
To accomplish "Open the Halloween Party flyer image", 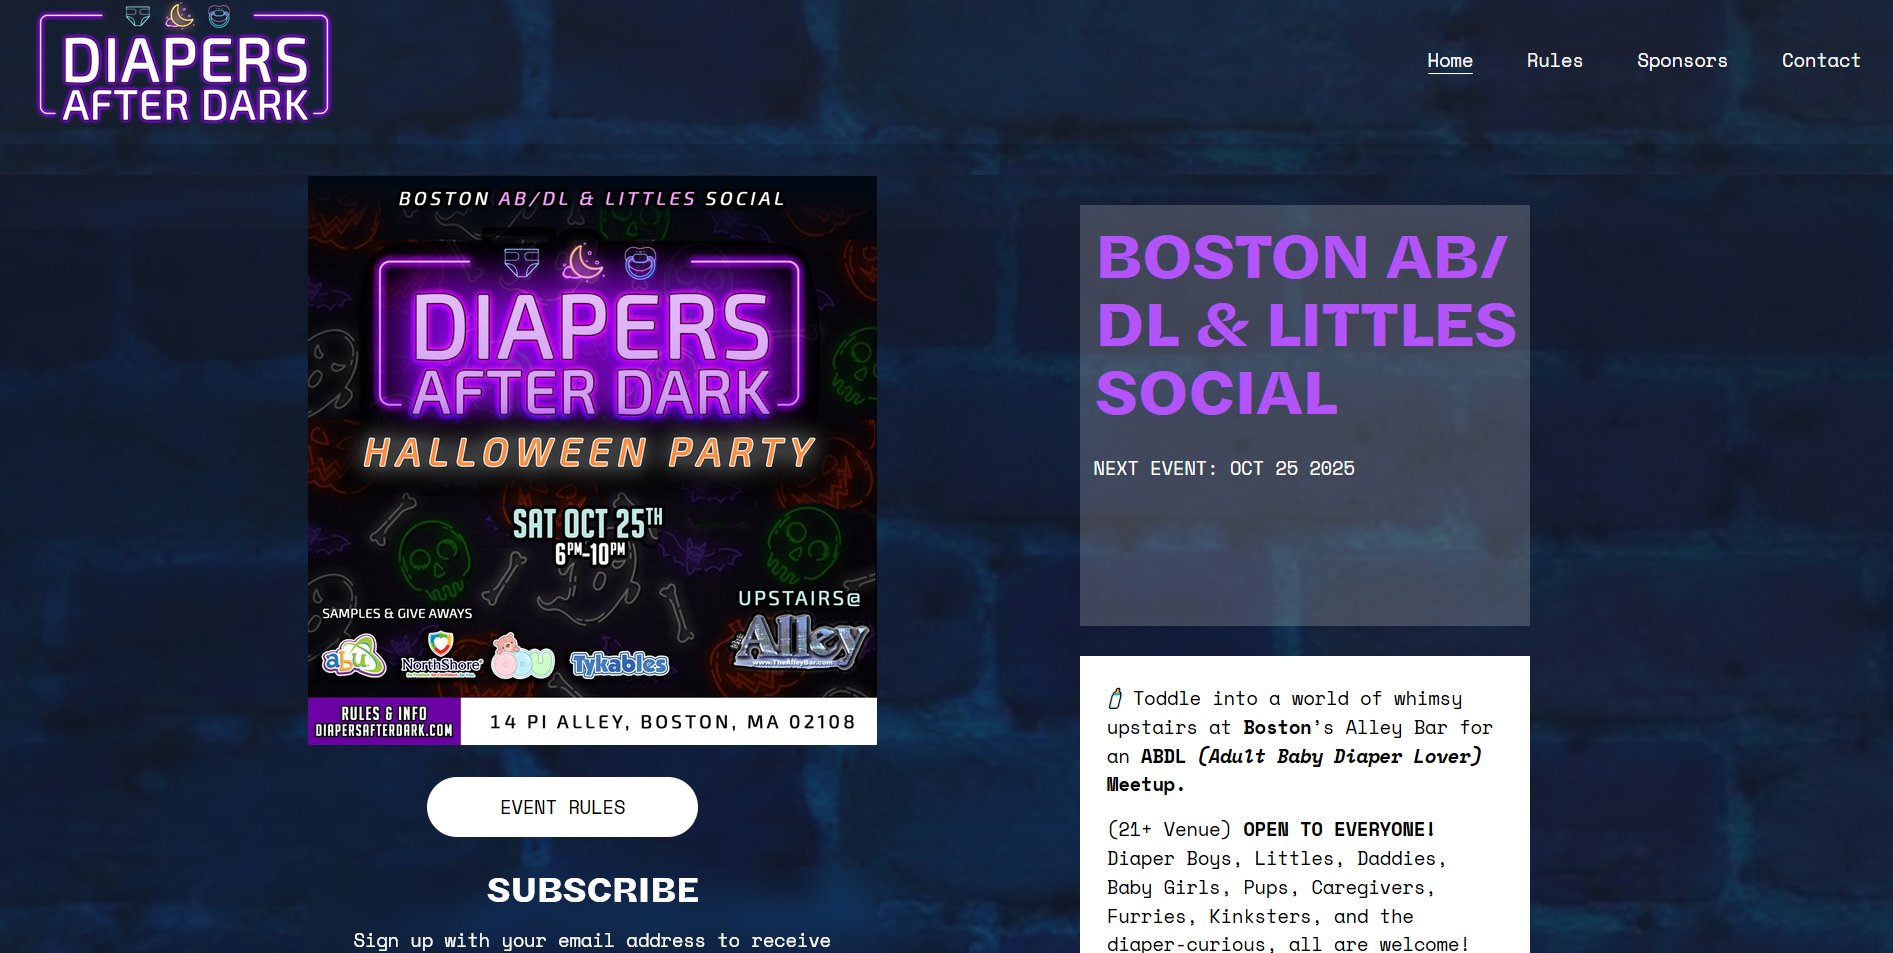I will [592, 461].
